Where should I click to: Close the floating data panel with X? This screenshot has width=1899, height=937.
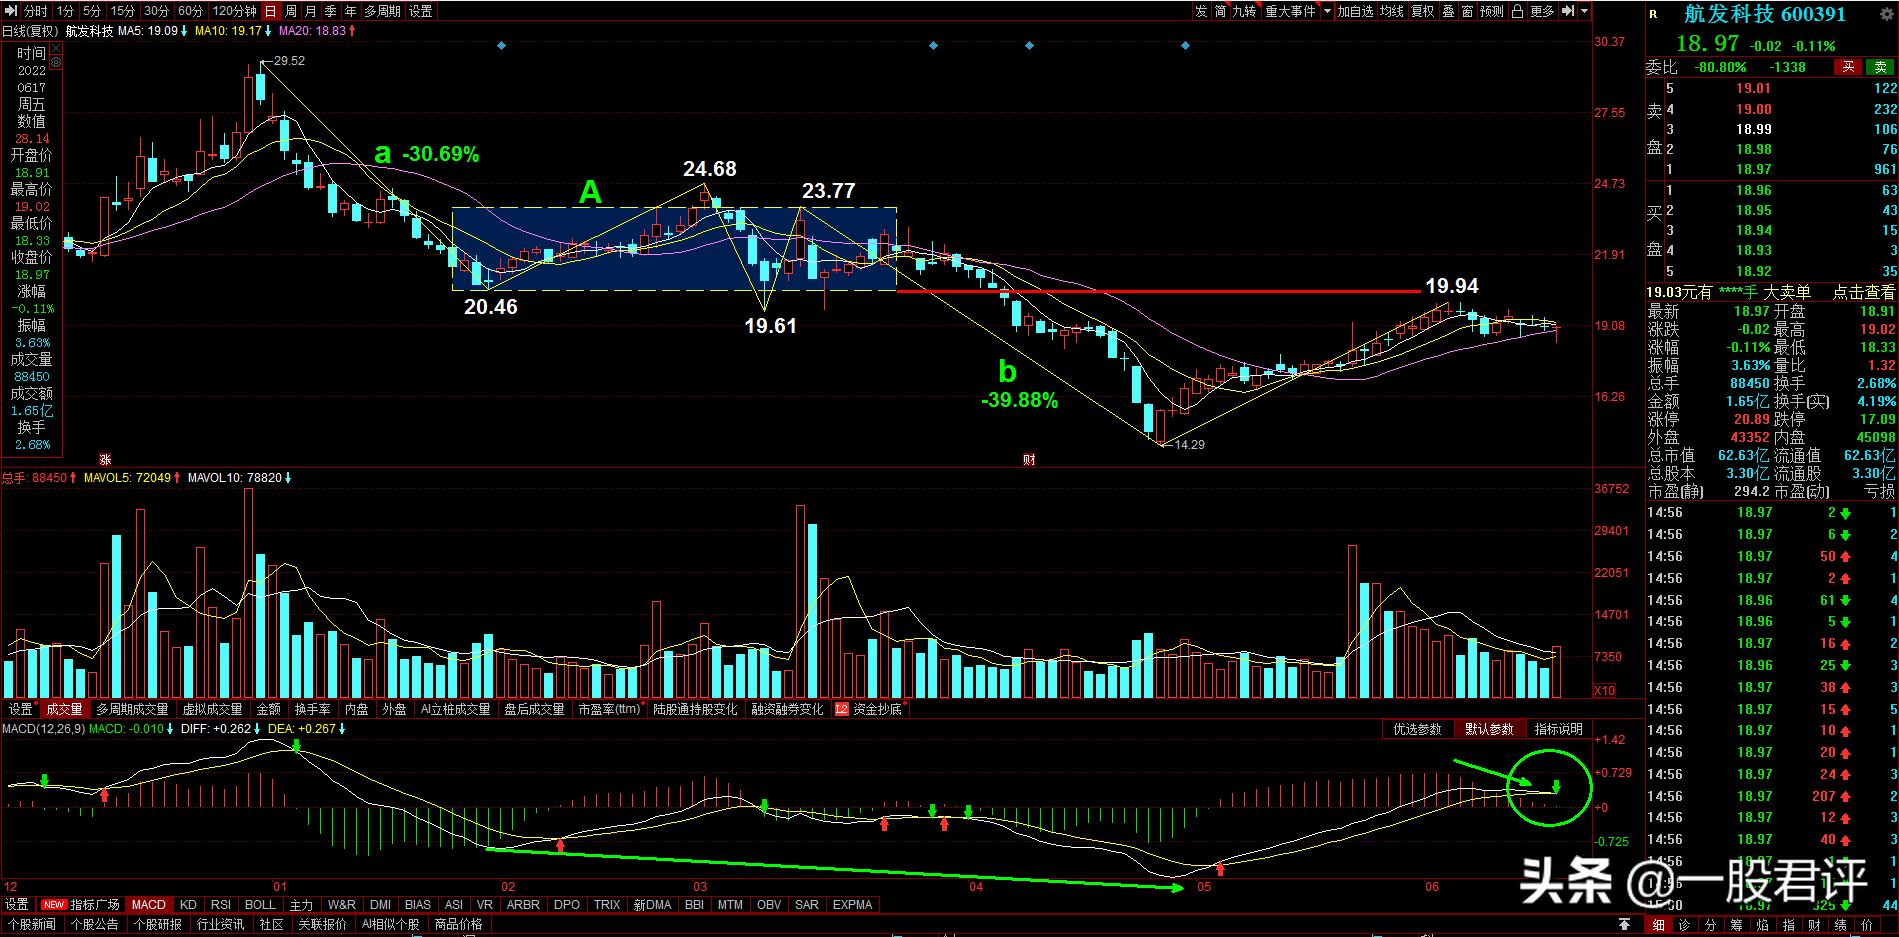[x=54, y=47]
